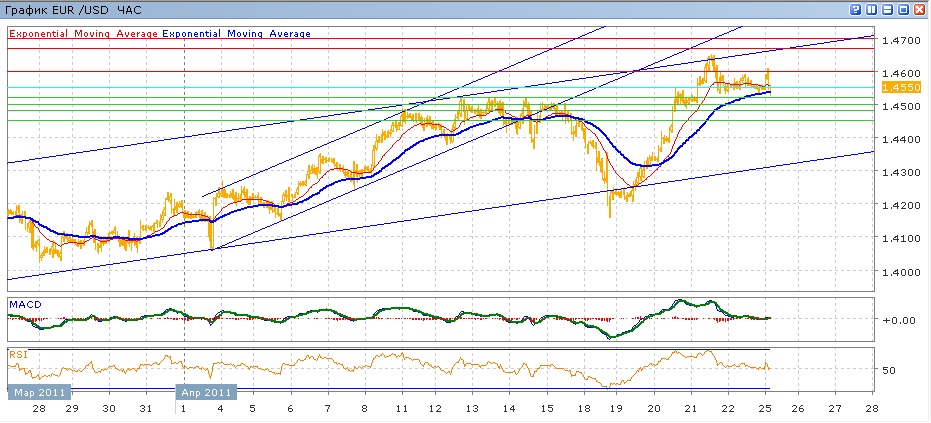Image resolution: width=931 pixels, height=423 pixels.
Task: Click the Апр 2011 month marker
Action: coord(205,393)
